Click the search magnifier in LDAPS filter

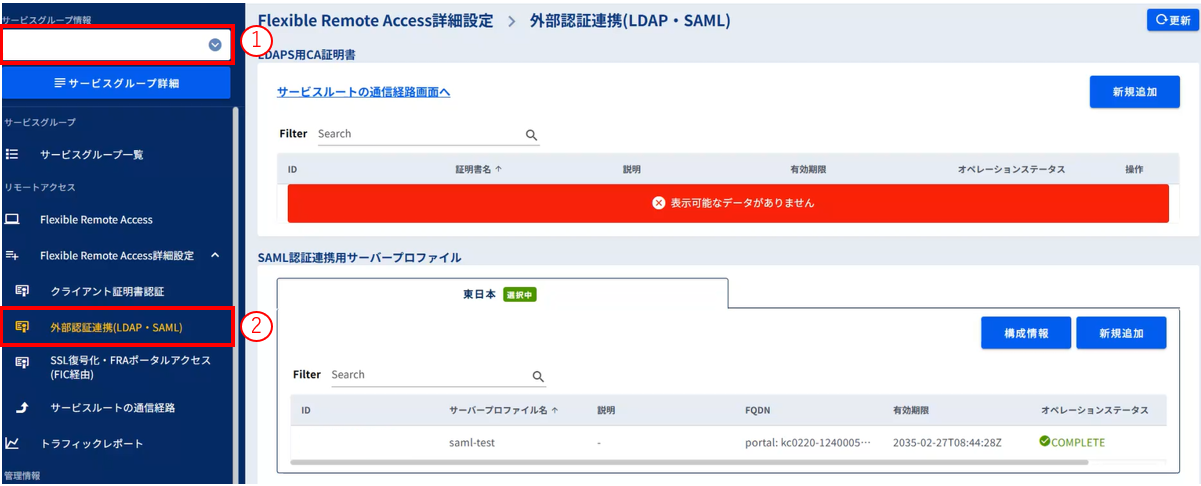point(531,135)
